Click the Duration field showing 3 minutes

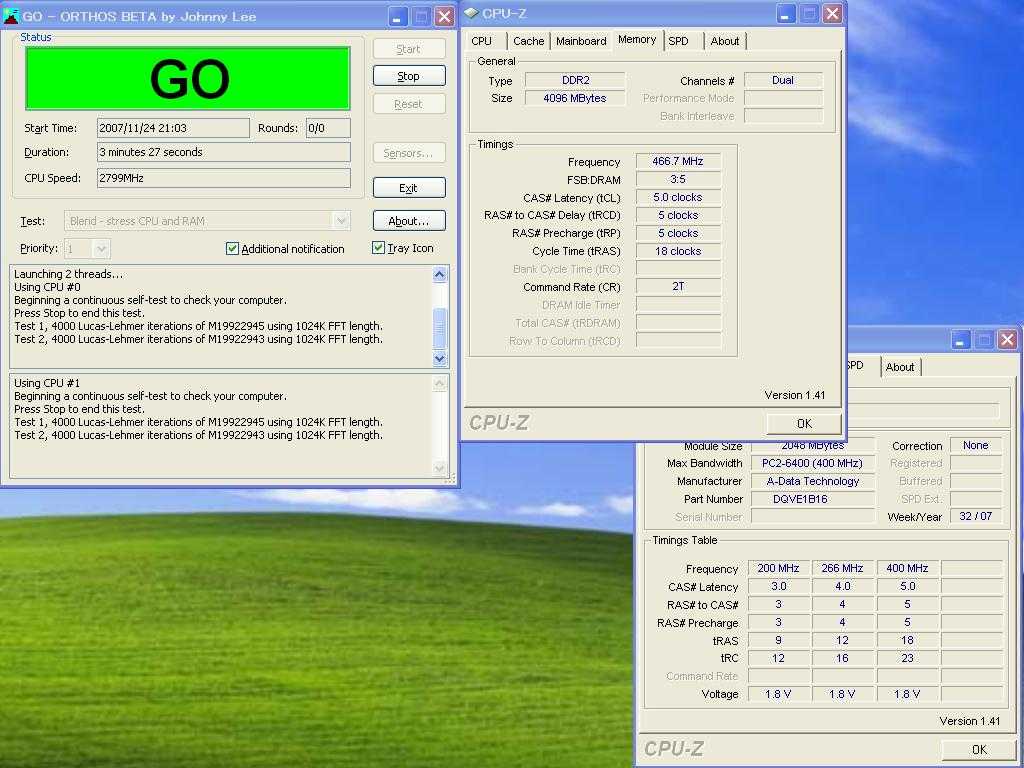pyautogui.click(x=223, y=152)
